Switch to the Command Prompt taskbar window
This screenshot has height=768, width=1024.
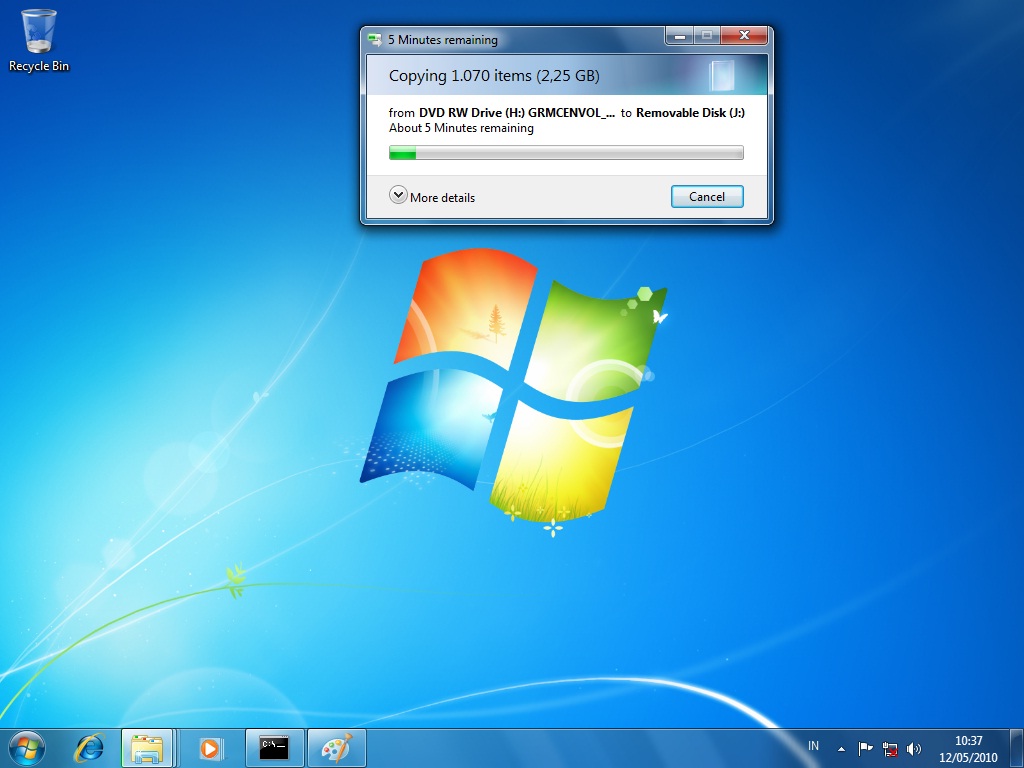[274, 748]
